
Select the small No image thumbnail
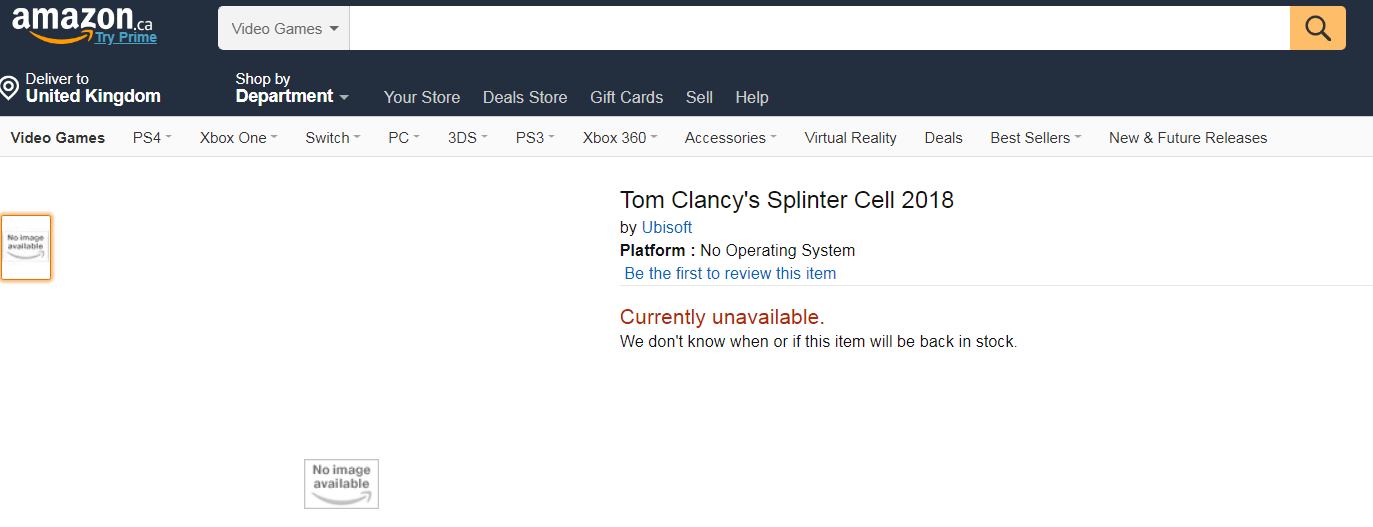(26, 247)
